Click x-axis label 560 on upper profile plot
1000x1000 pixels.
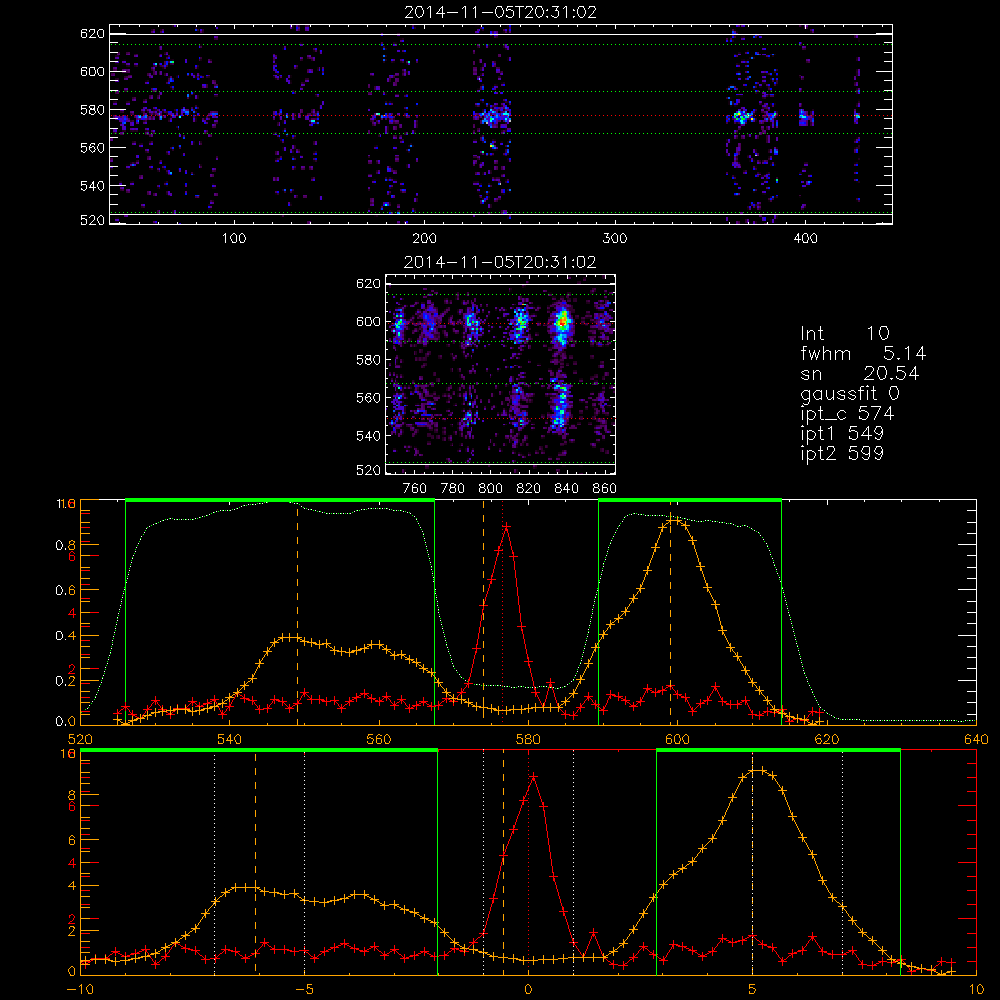379,740
